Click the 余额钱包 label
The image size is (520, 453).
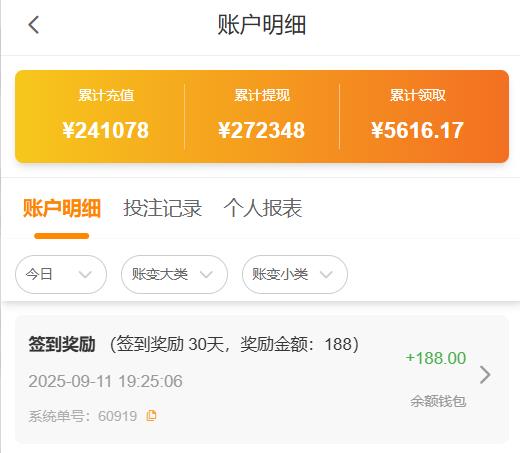tap(438, 401)
